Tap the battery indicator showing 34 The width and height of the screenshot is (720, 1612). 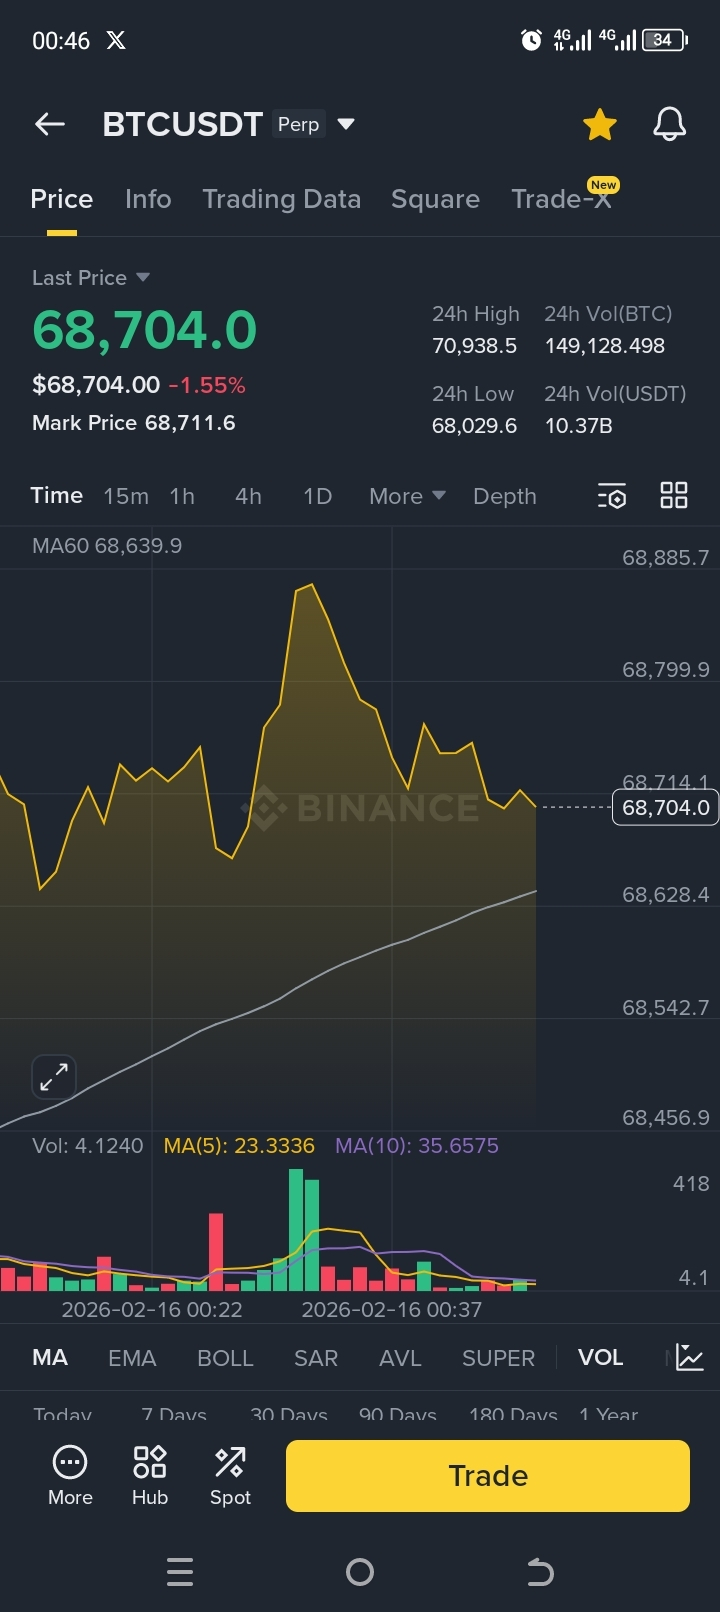pyautogui.click(x=665, y=40)
